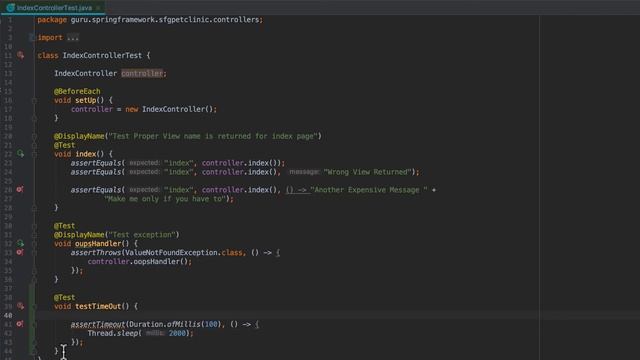Click the first assertEquals call on line 23
This screenshot has width=640, height=360.
point(96,163)
